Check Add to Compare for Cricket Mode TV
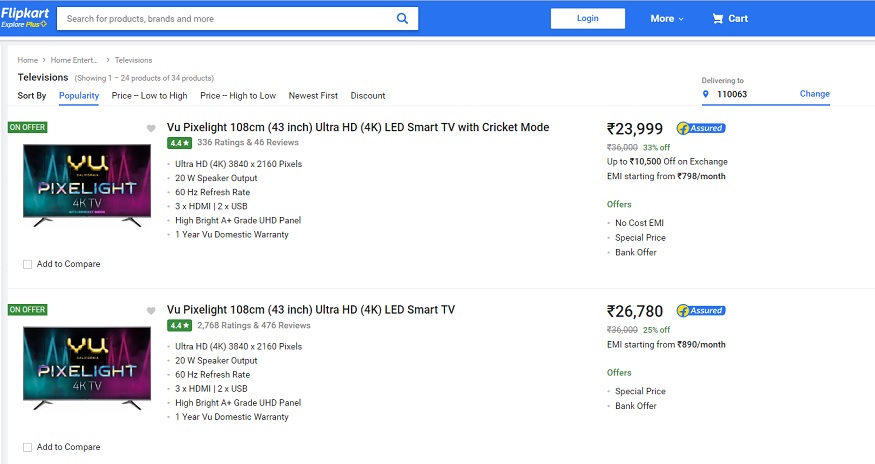 pyautogui.click(x=27, y=264)
